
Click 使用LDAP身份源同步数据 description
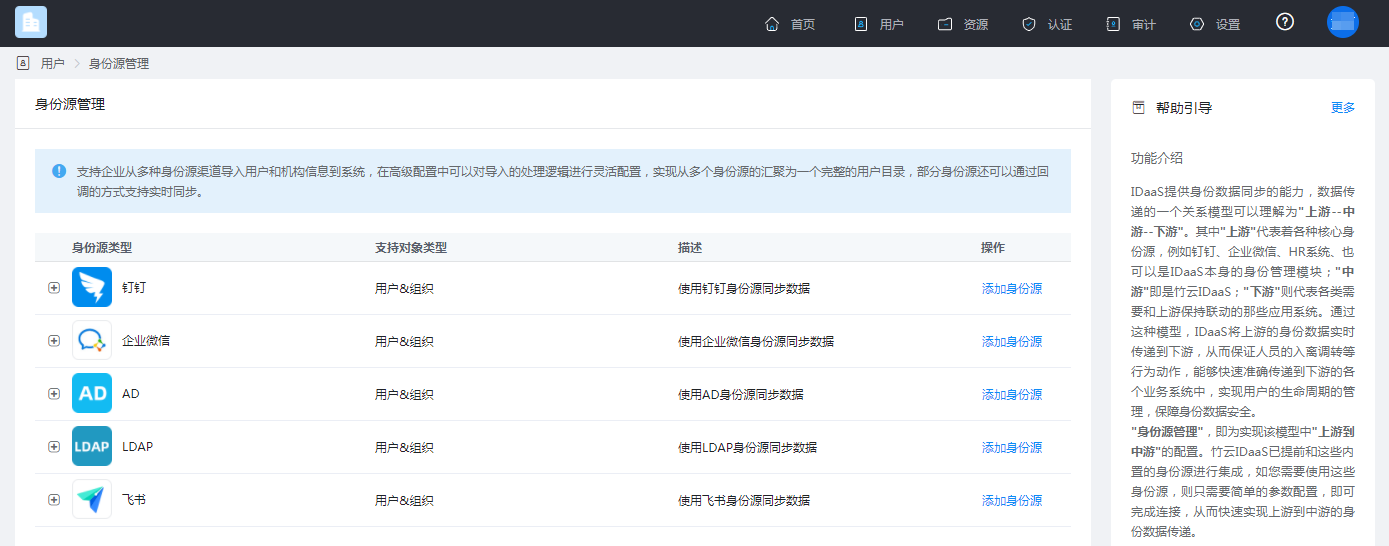pos(748,448)
